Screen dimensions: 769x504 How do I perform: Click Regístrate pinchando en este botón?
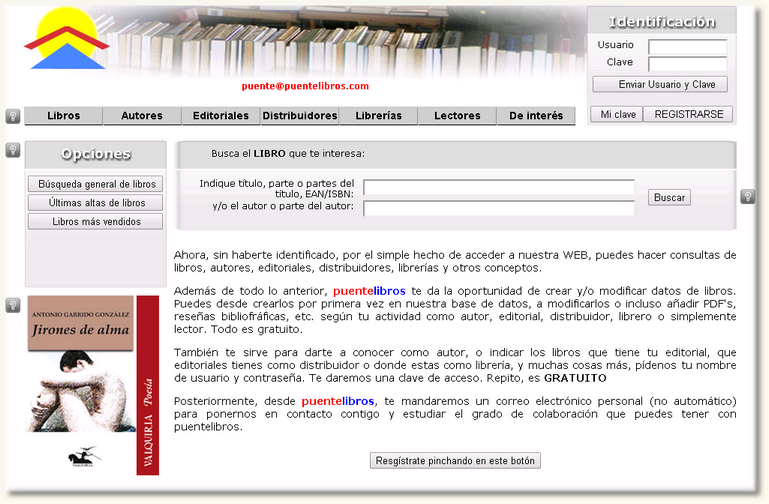455,461
